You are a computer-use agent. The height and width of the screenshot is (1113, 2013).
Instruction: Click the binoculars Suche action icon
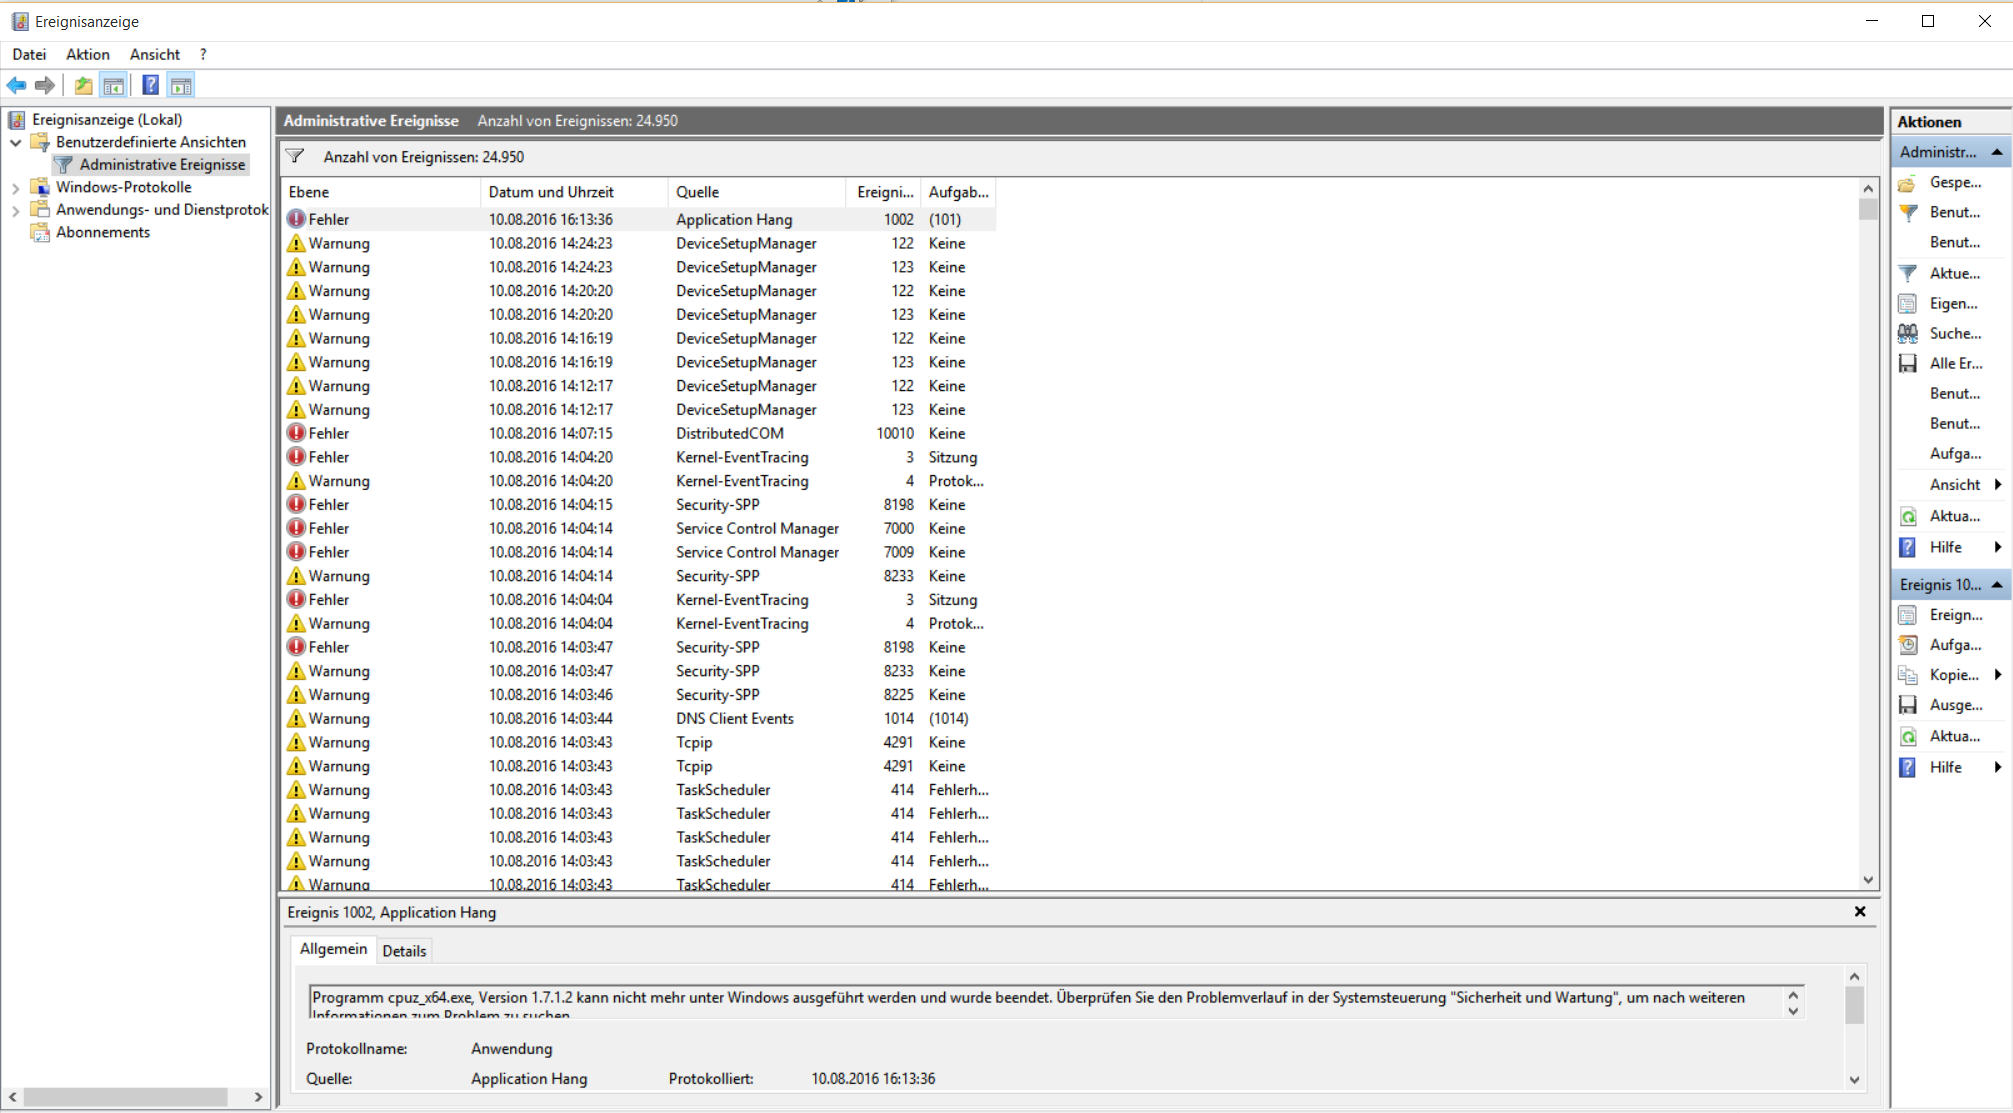pos(1908,333)
